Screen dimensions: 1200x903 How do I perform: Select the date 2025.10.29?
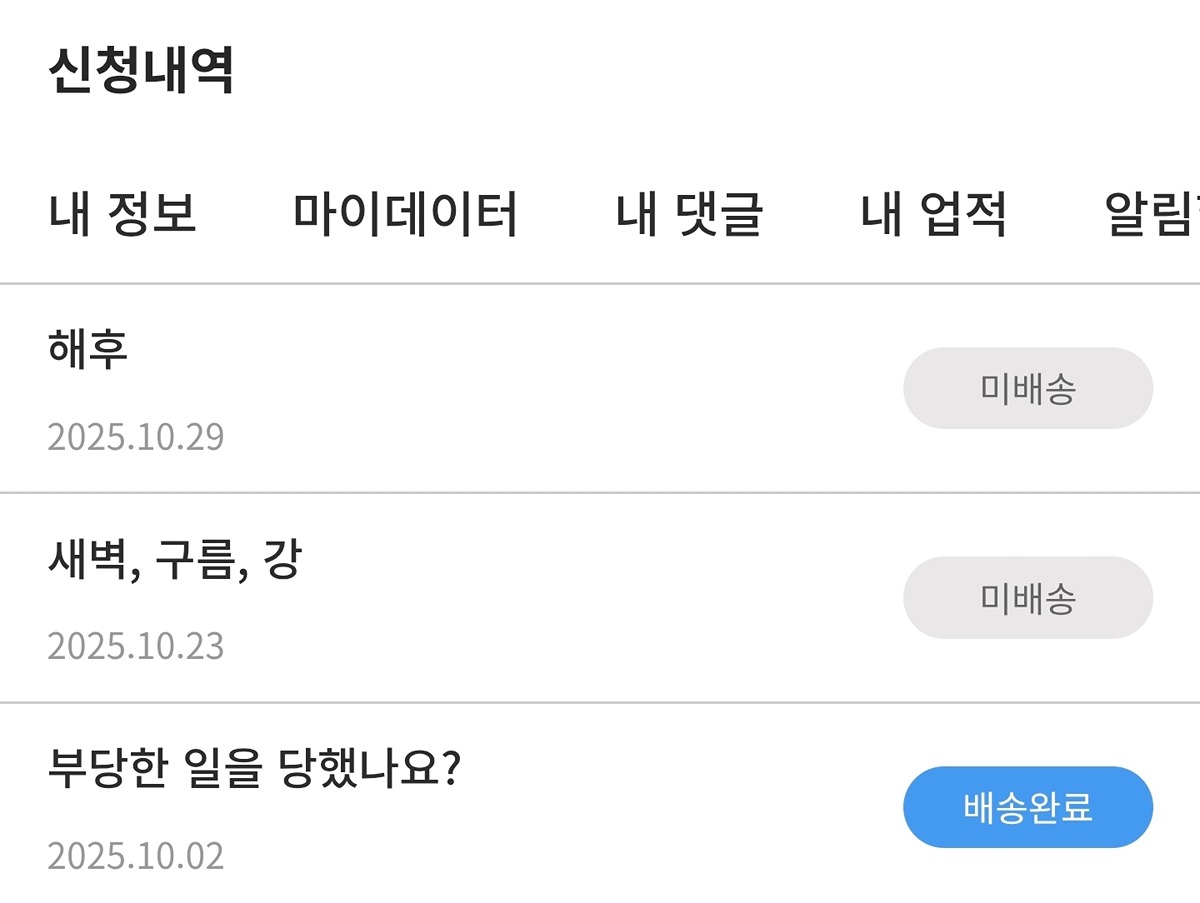(136, 437)
